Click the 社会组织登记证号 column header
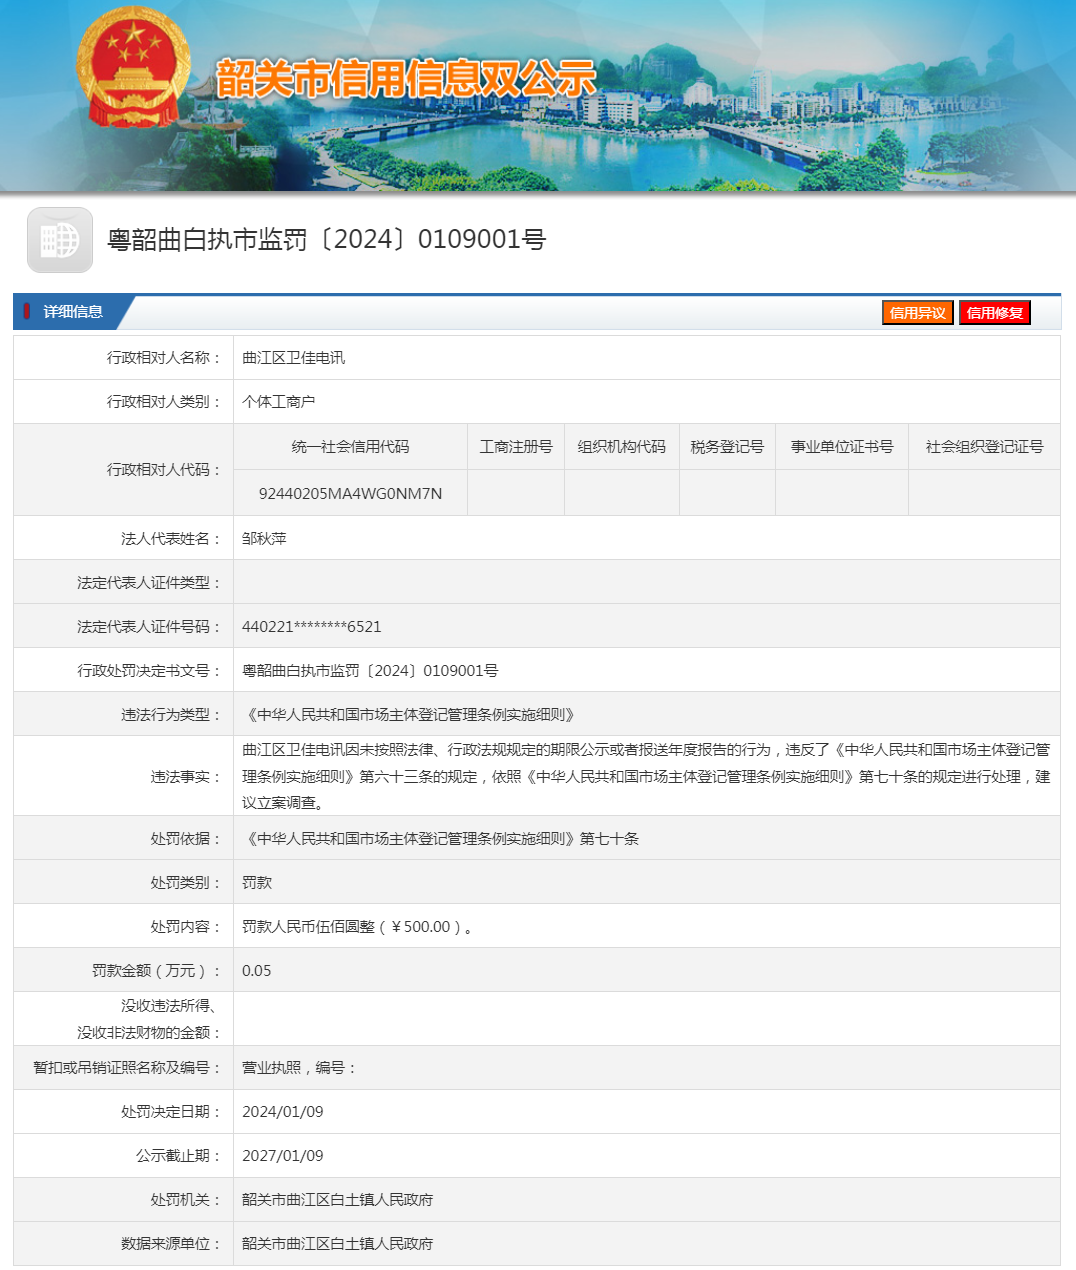The image size is (1076, 1270). [x=984, y=447]
